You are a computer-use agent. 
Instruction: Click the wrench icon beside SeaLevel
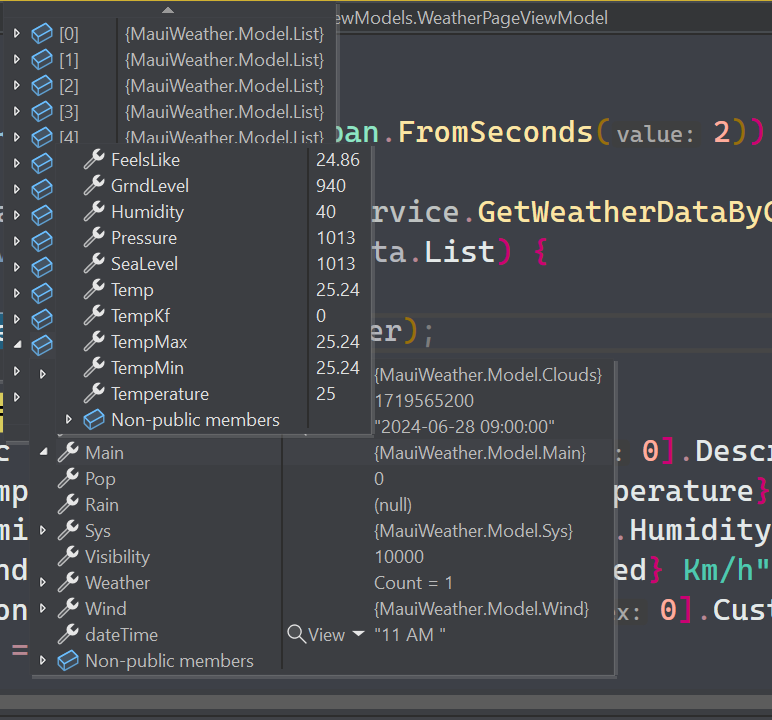coord(94,263)
